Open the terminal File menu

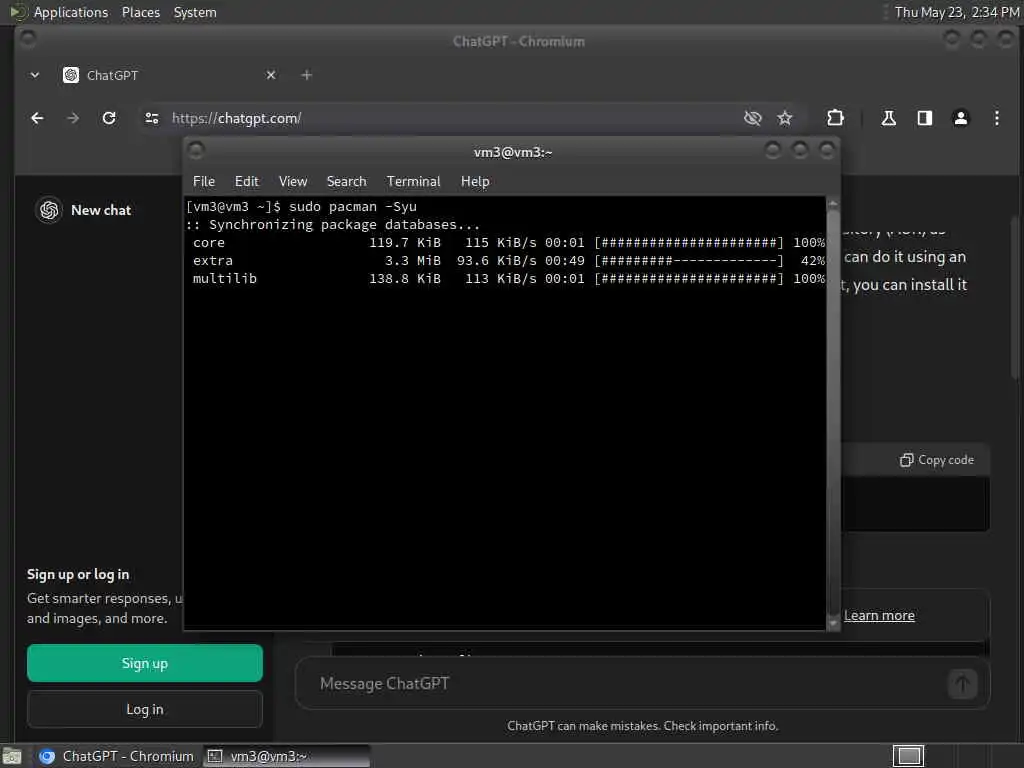click(x=204, y=182)
